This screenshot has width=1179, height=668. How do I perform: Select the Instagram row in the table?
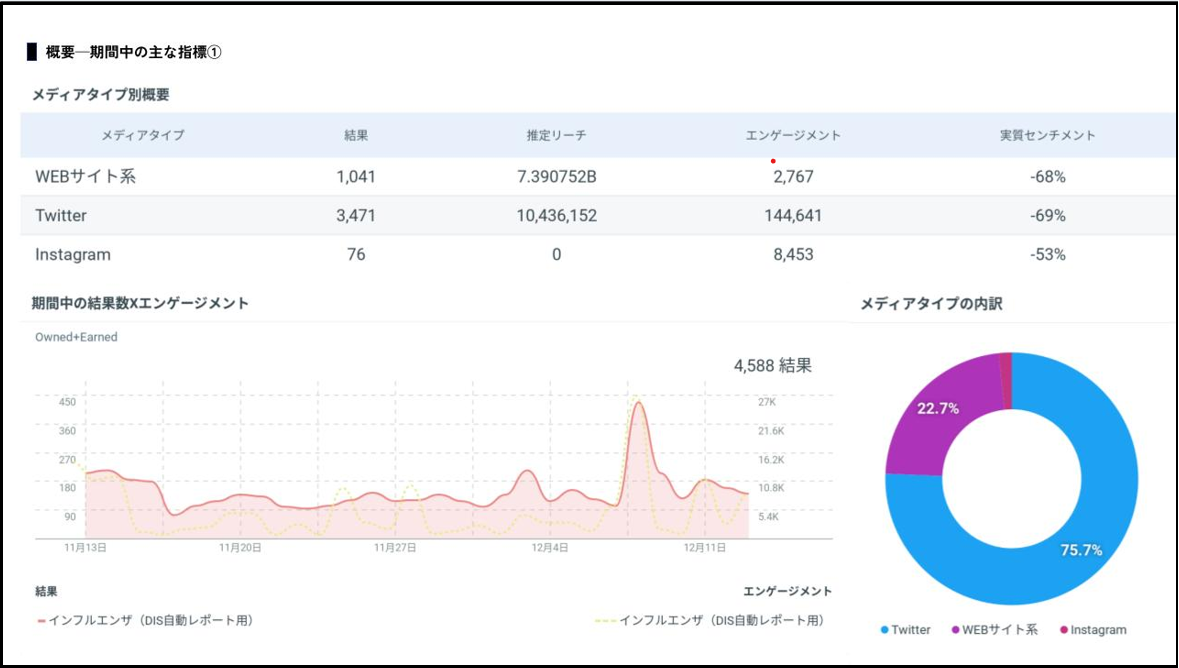tap(73, 255)
